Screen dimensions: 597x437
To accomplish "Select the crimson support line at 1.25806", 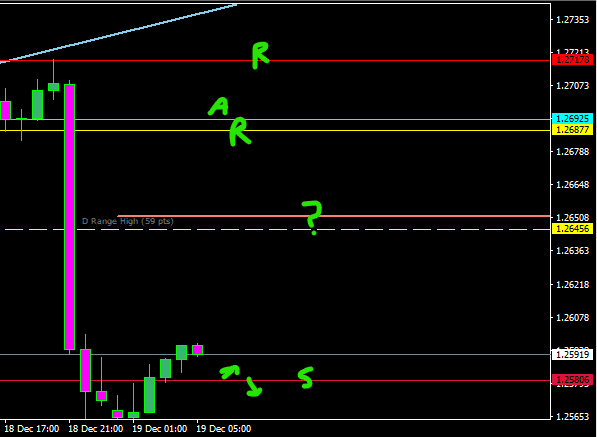I will [275, 380].
